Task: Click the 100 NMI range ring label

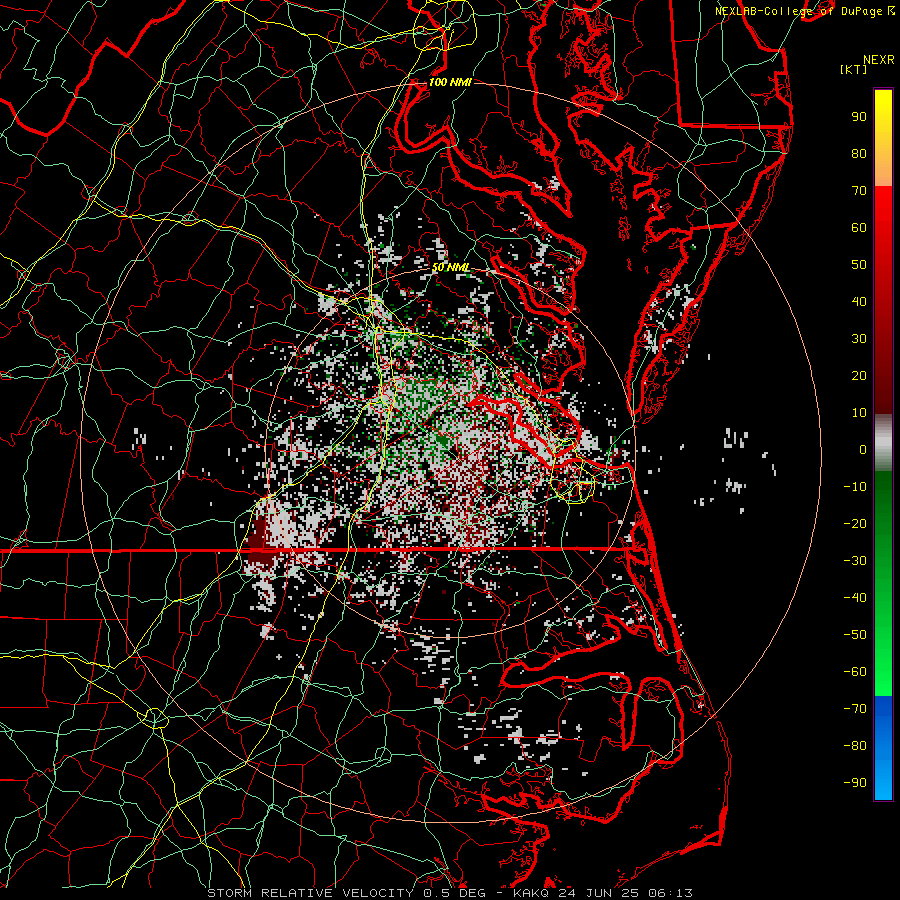Action: point(449,82)
